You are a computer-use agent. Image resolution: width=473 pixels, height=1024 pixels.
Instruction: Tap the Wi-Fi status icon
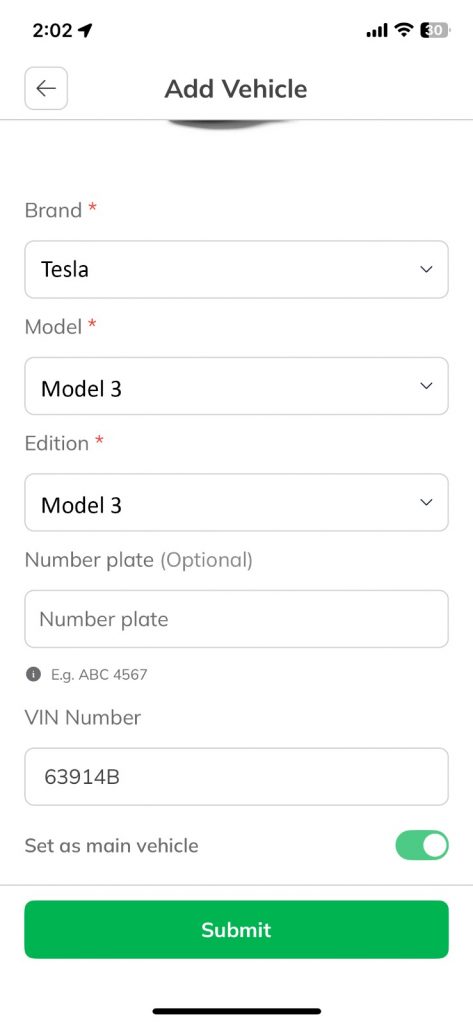(405, 30)
